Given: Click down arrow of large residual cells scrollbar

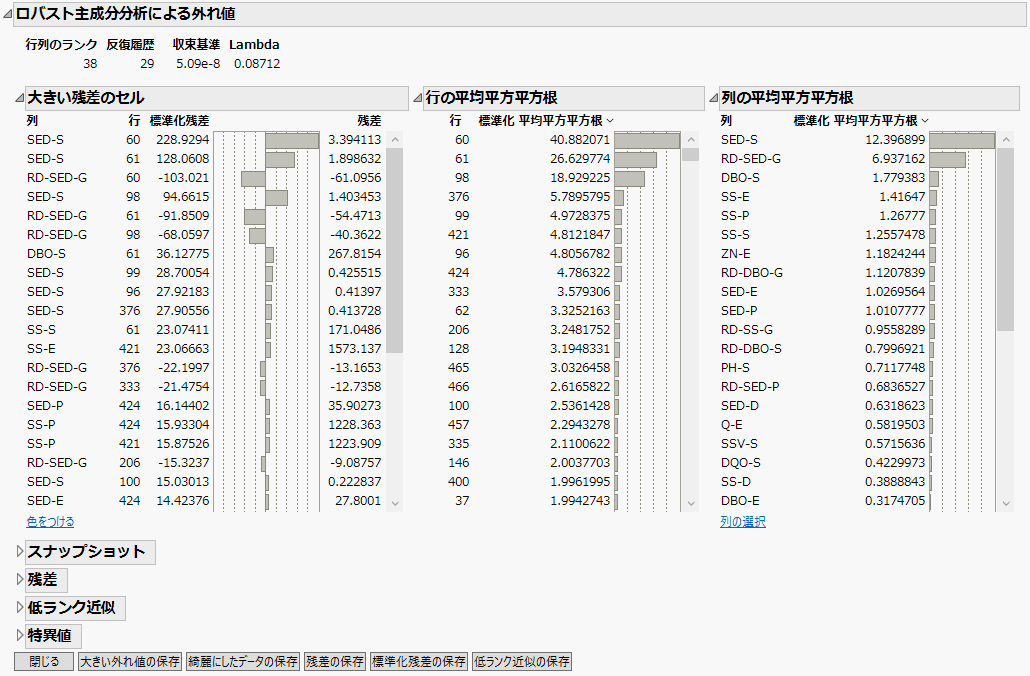Looking at the screenshot, I should [395, 503].
